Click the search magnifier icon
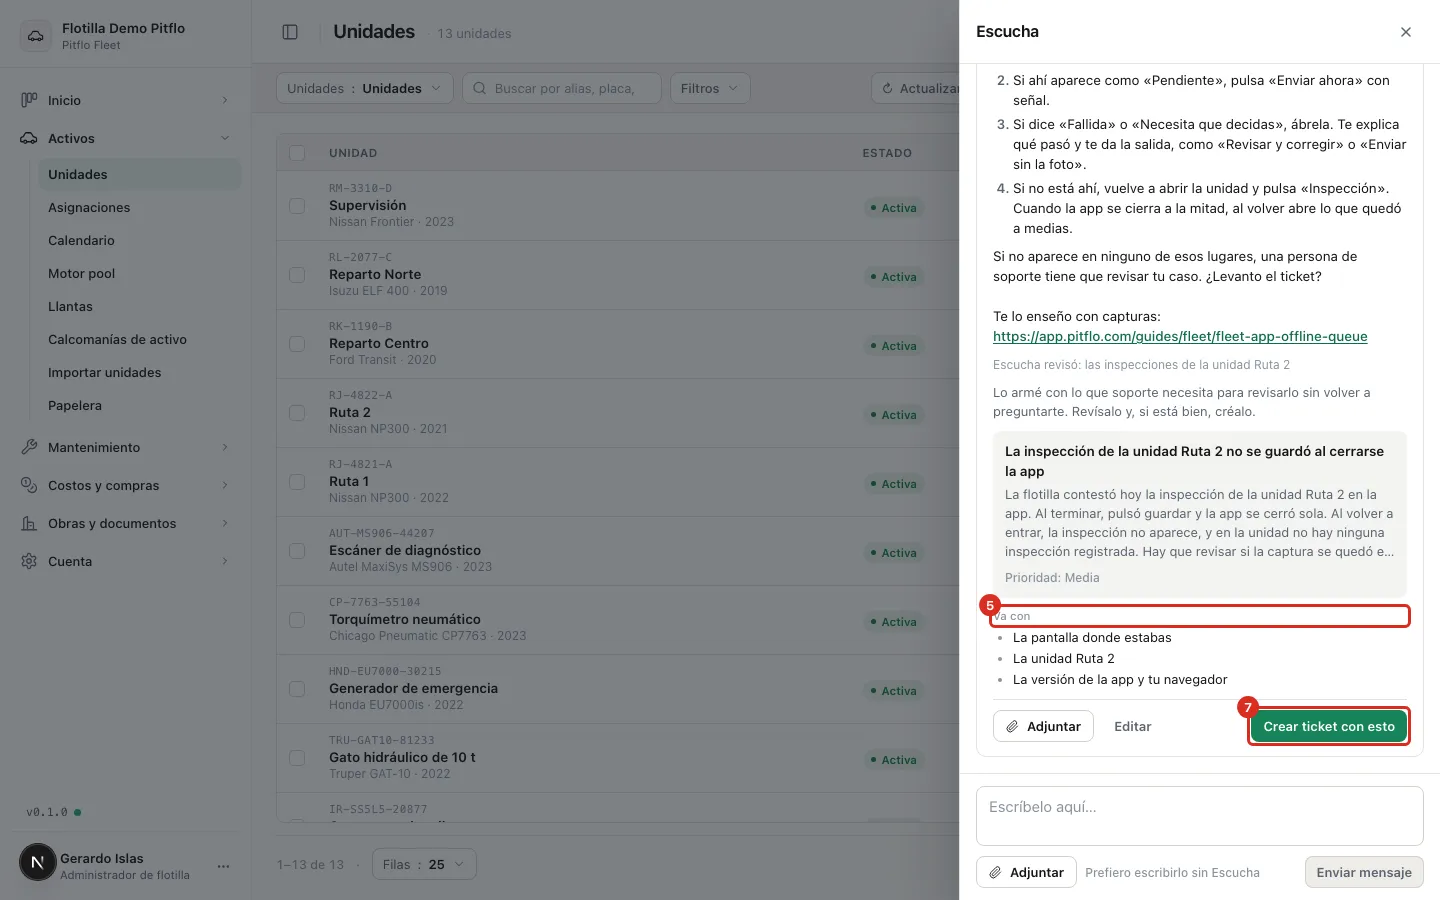The height and width of the screenshot is (900, 1440). coord(480,88)
